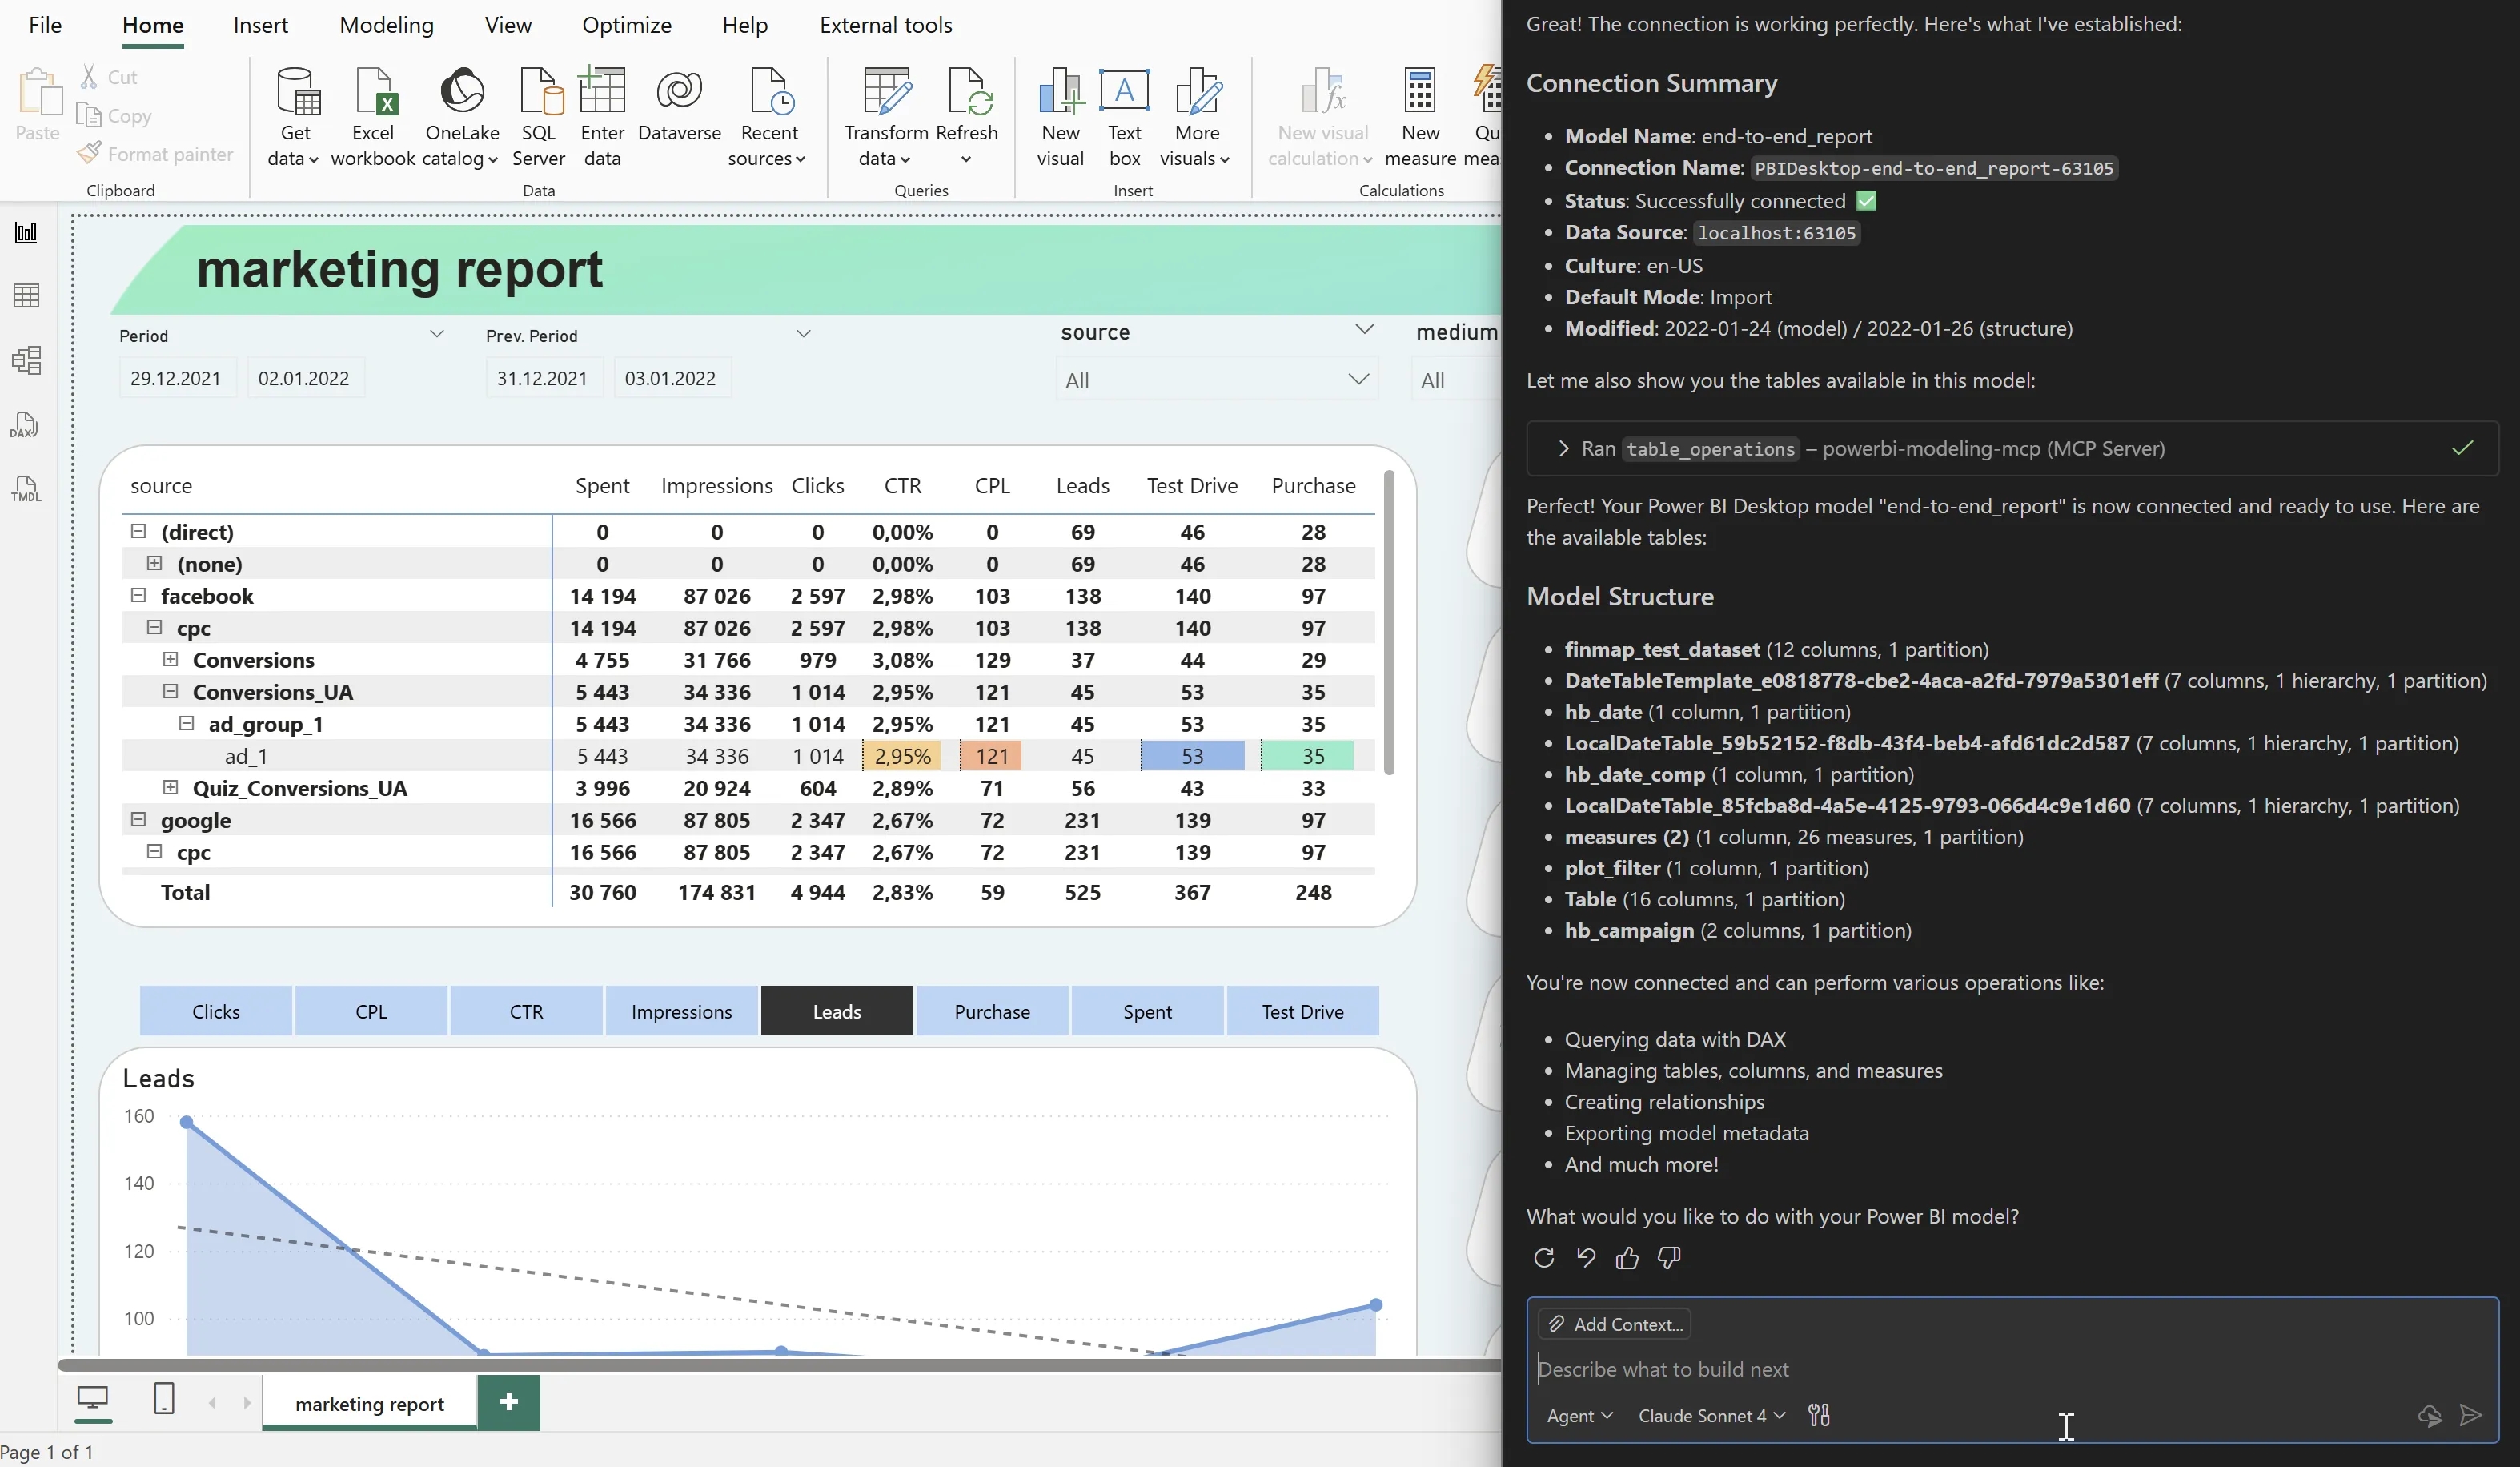
Task: Select the Clicks metric button
Action: point(216,1011)
